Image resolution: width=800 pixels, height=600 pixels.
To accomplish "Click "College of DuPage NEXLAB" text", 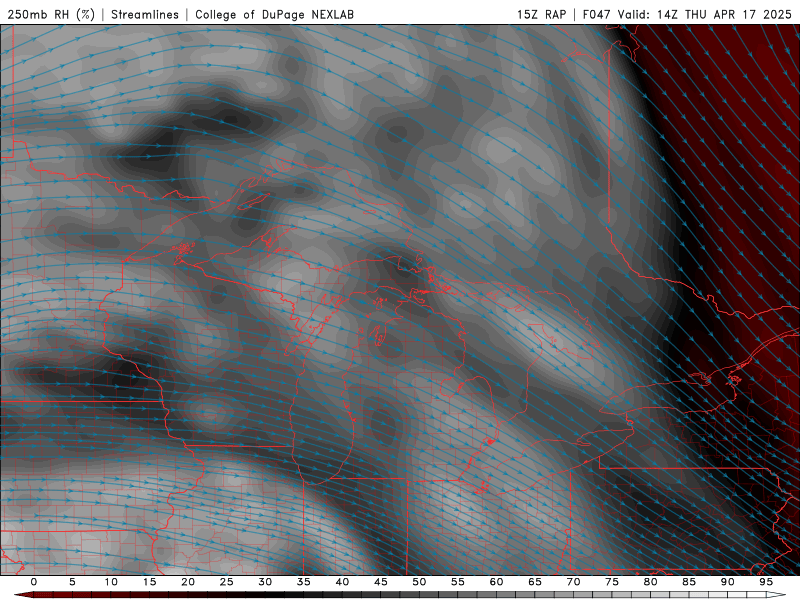I will pyautogui.click(x=274, y=14).
